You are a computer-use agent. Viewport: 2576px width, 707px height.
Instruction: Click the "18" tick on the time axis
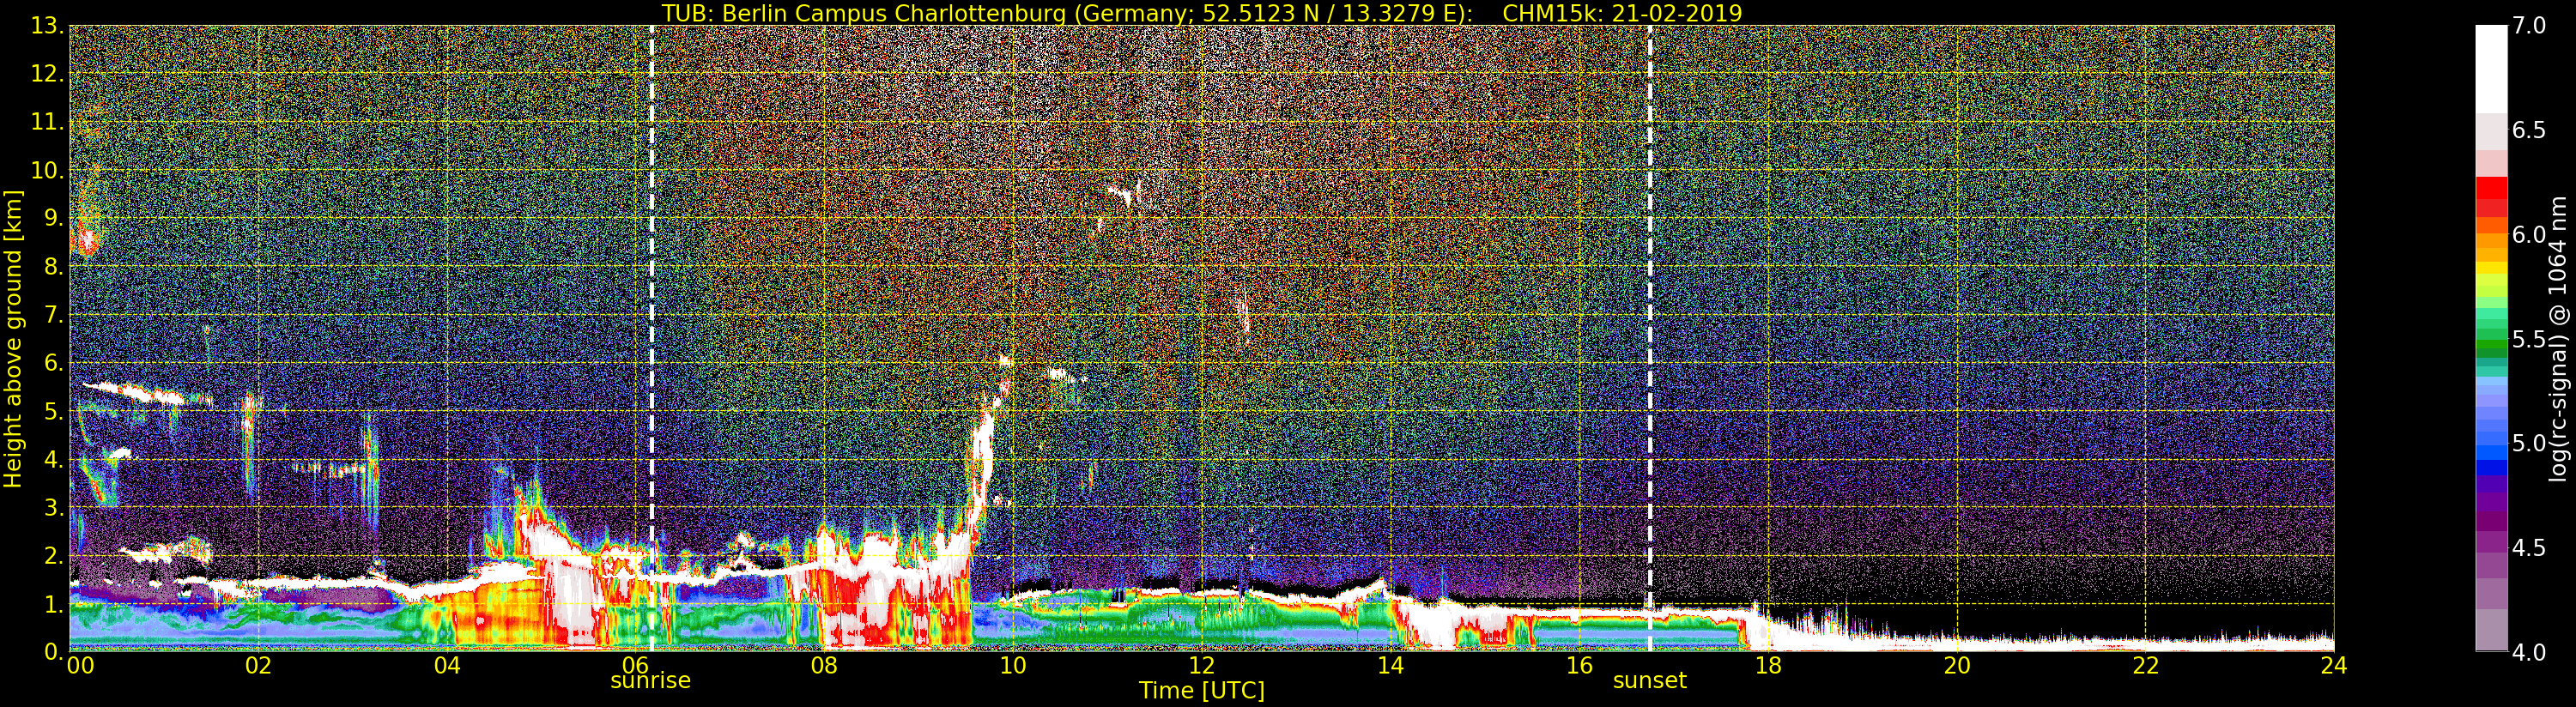pyautogui.click(x=1768, y=666)
